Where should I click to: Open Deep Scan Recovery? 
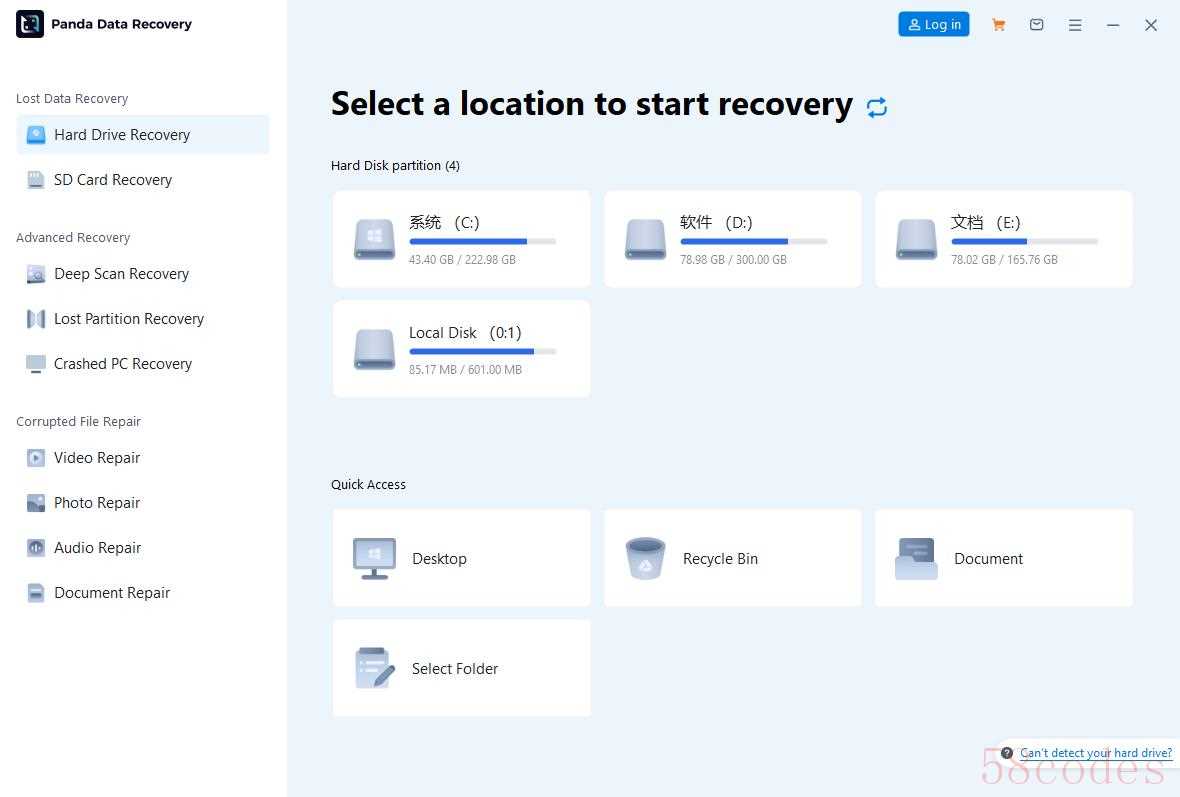click(143, 274)
